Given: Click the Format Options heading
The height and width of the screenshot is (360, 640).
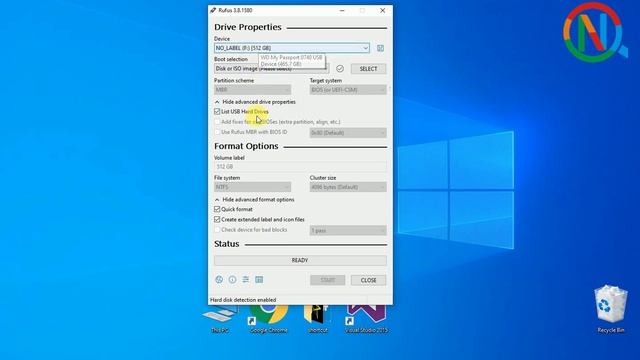Looking at the screenshot, I should tap(246, 146).
